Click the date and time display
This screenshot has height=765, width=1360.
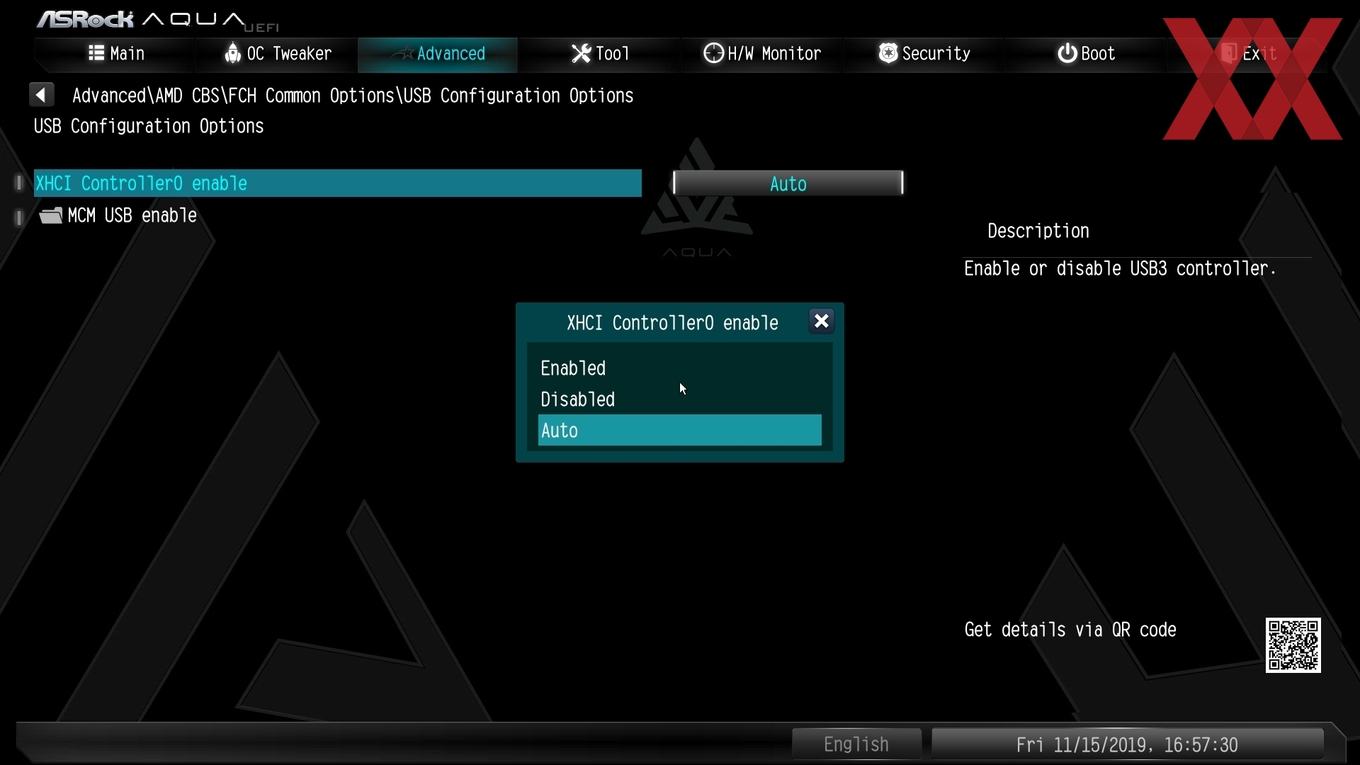1127,744
